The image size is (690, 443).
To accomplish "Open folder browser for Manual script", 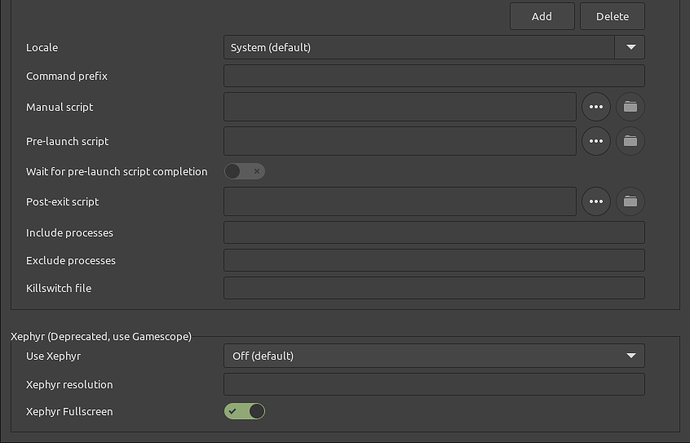I will (630, 107).
